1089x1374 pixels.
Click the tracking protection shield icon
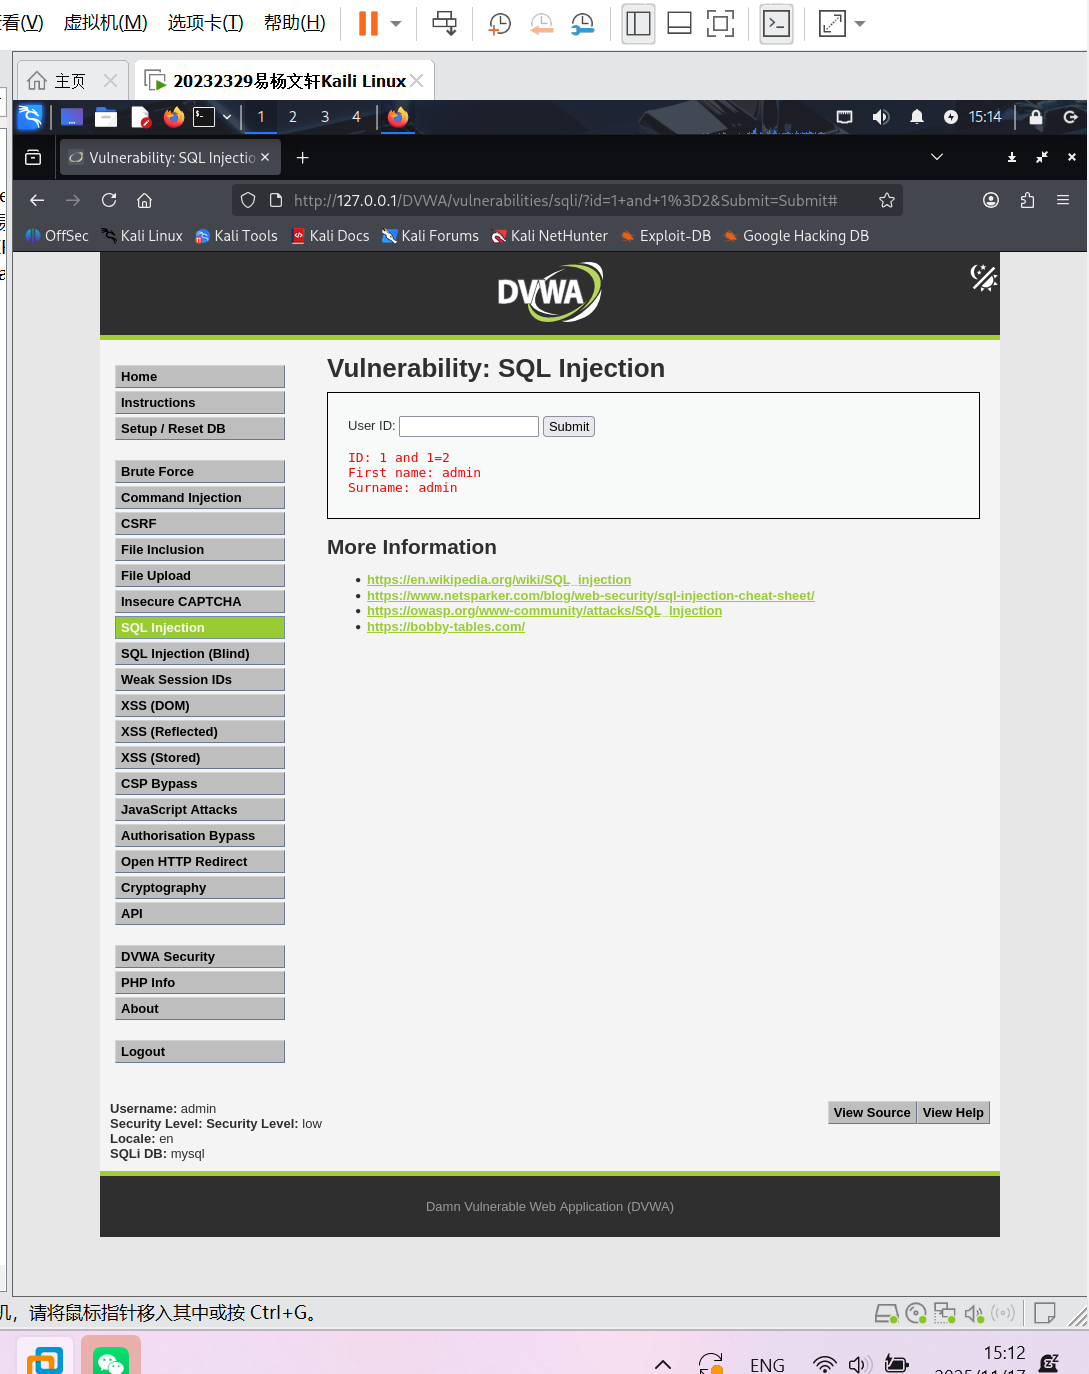247,200
